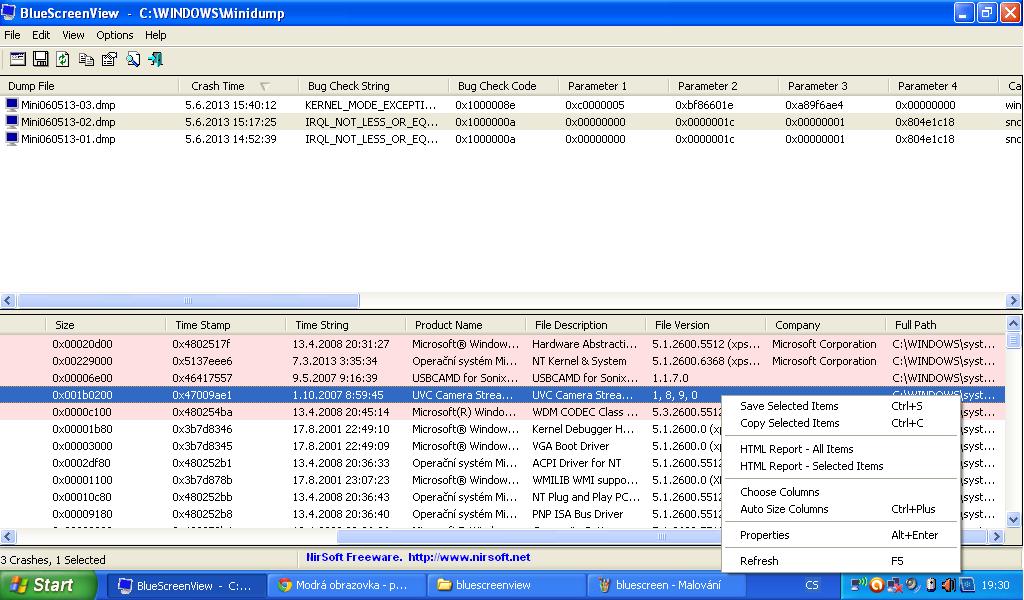Screen dimensions: 1024x600
Task: Choose 'HTML Report - All Items' in context menu
Action: pyautogui.click(x=796, y=449)
